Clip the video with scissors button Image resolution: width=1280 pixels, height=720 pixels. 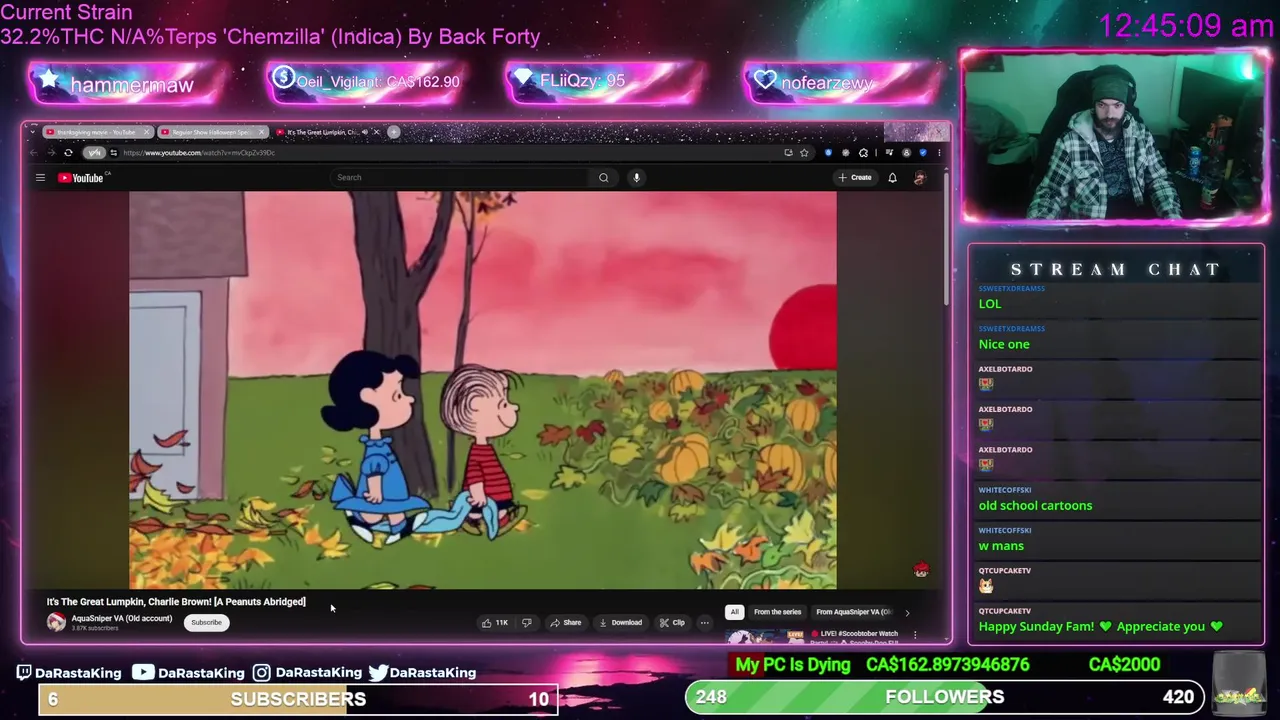point(672,623)
